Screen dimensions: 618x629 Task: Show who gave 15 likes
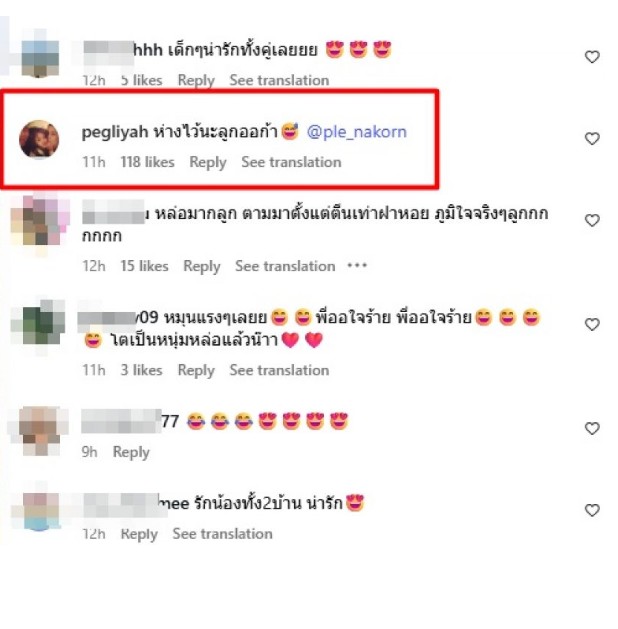point(144,266)
